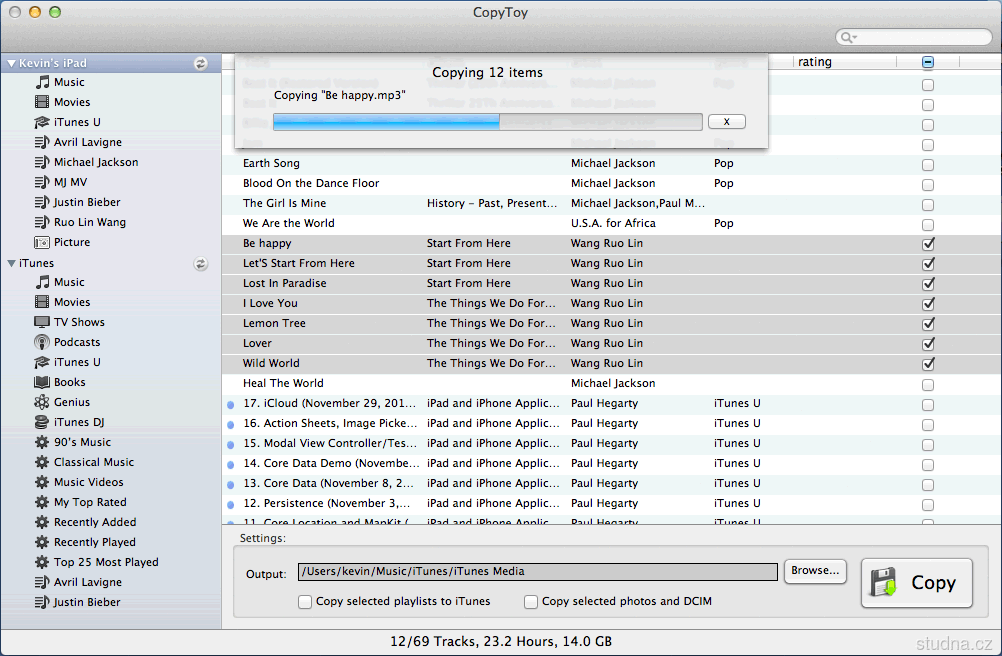
Task: Select Classical Music smart playlist gear
Action: (42, 462)
